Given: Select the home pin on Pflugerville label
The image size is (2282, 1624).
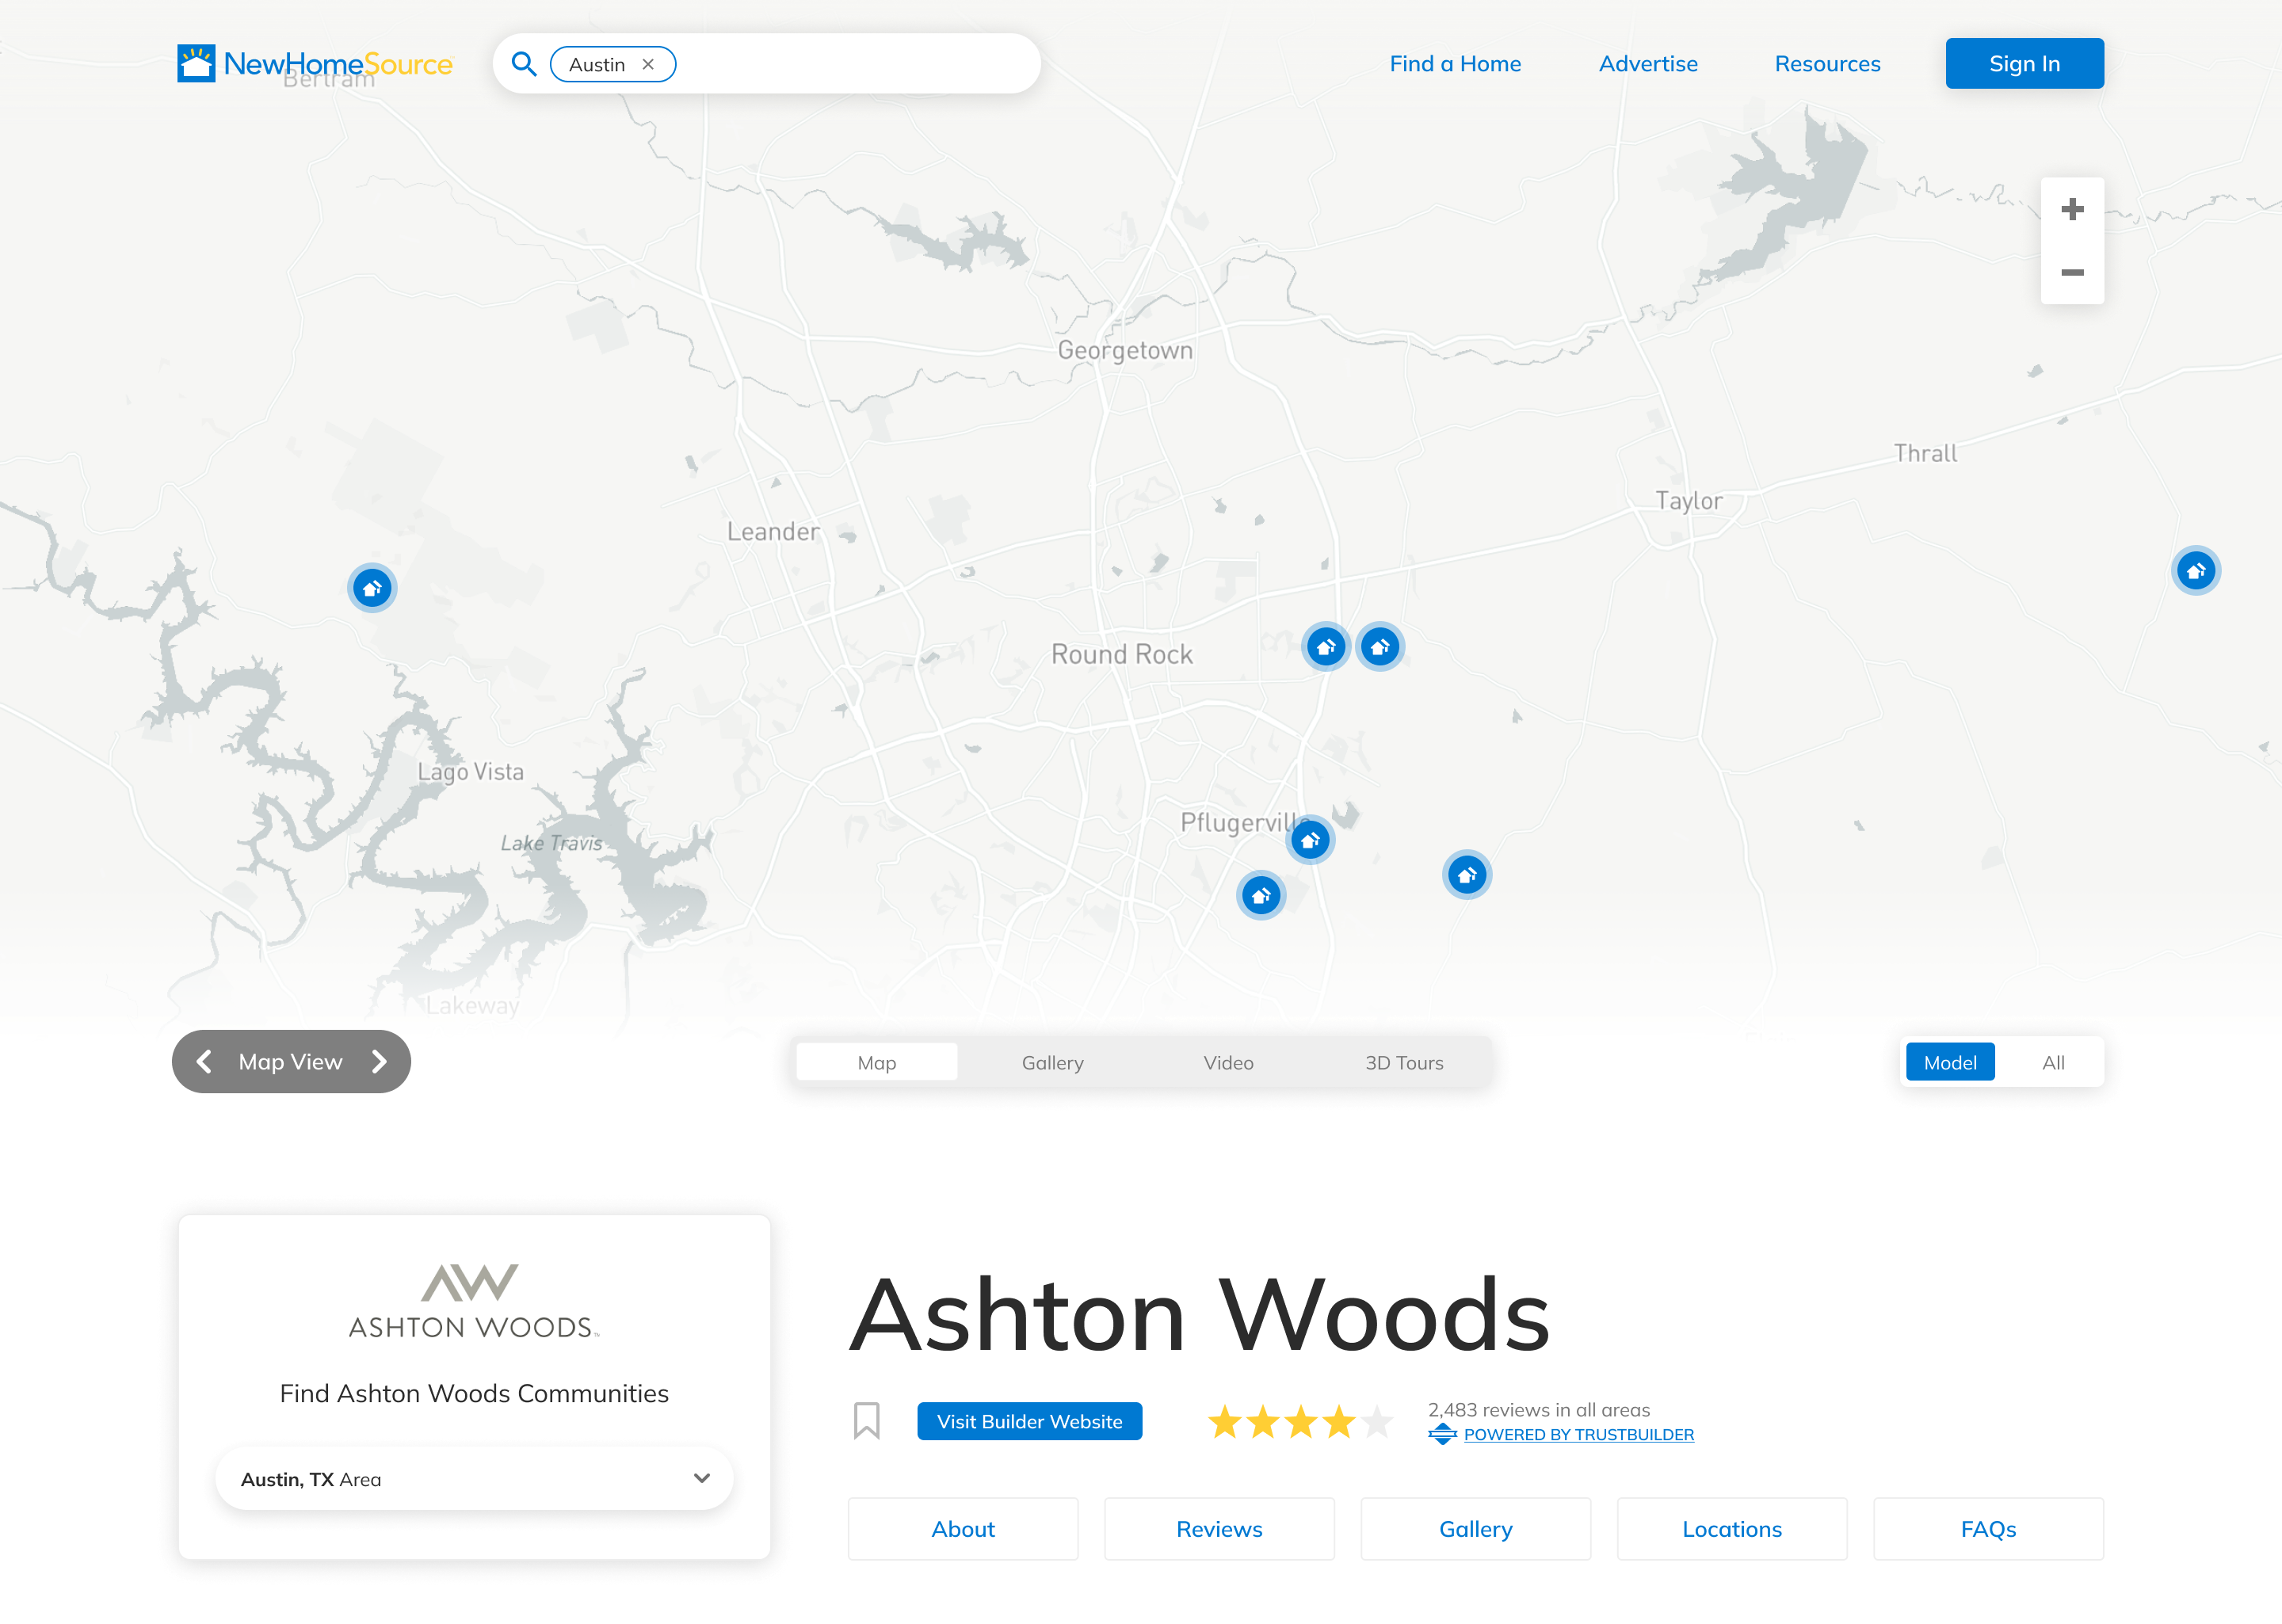Looking at the screenshot, I should click(1310, 839).
